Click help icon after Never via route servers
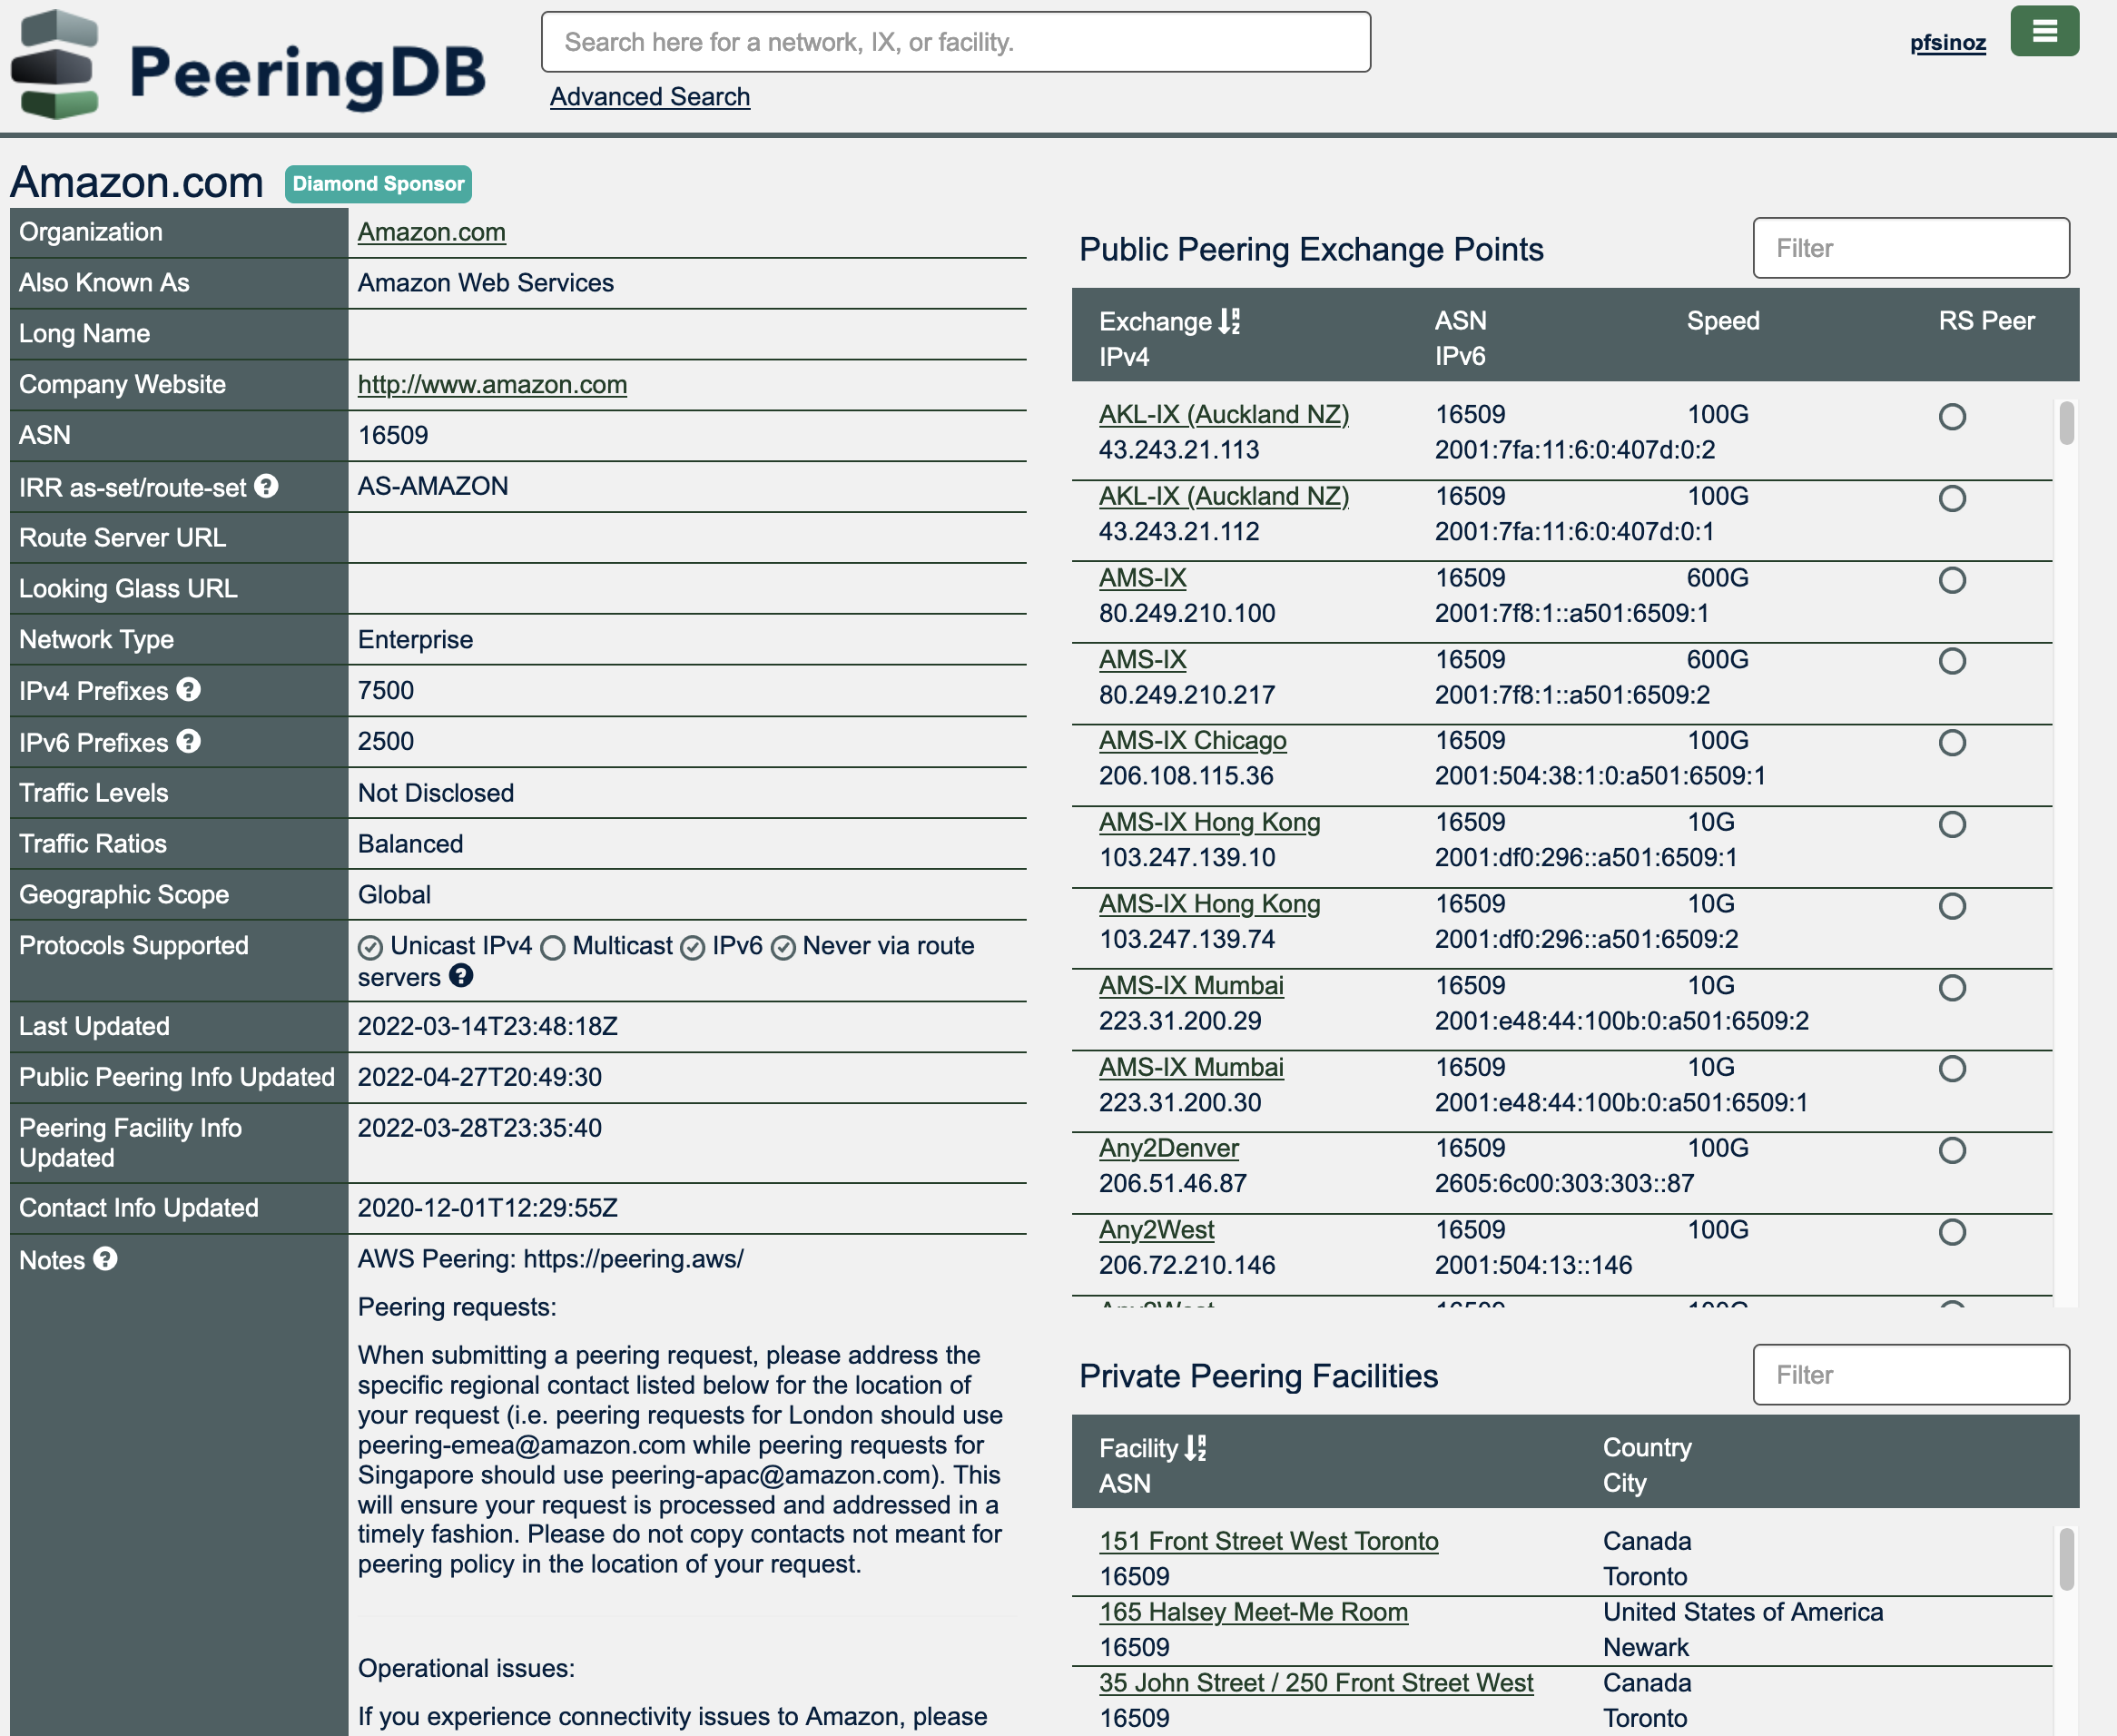 (461, 976)
